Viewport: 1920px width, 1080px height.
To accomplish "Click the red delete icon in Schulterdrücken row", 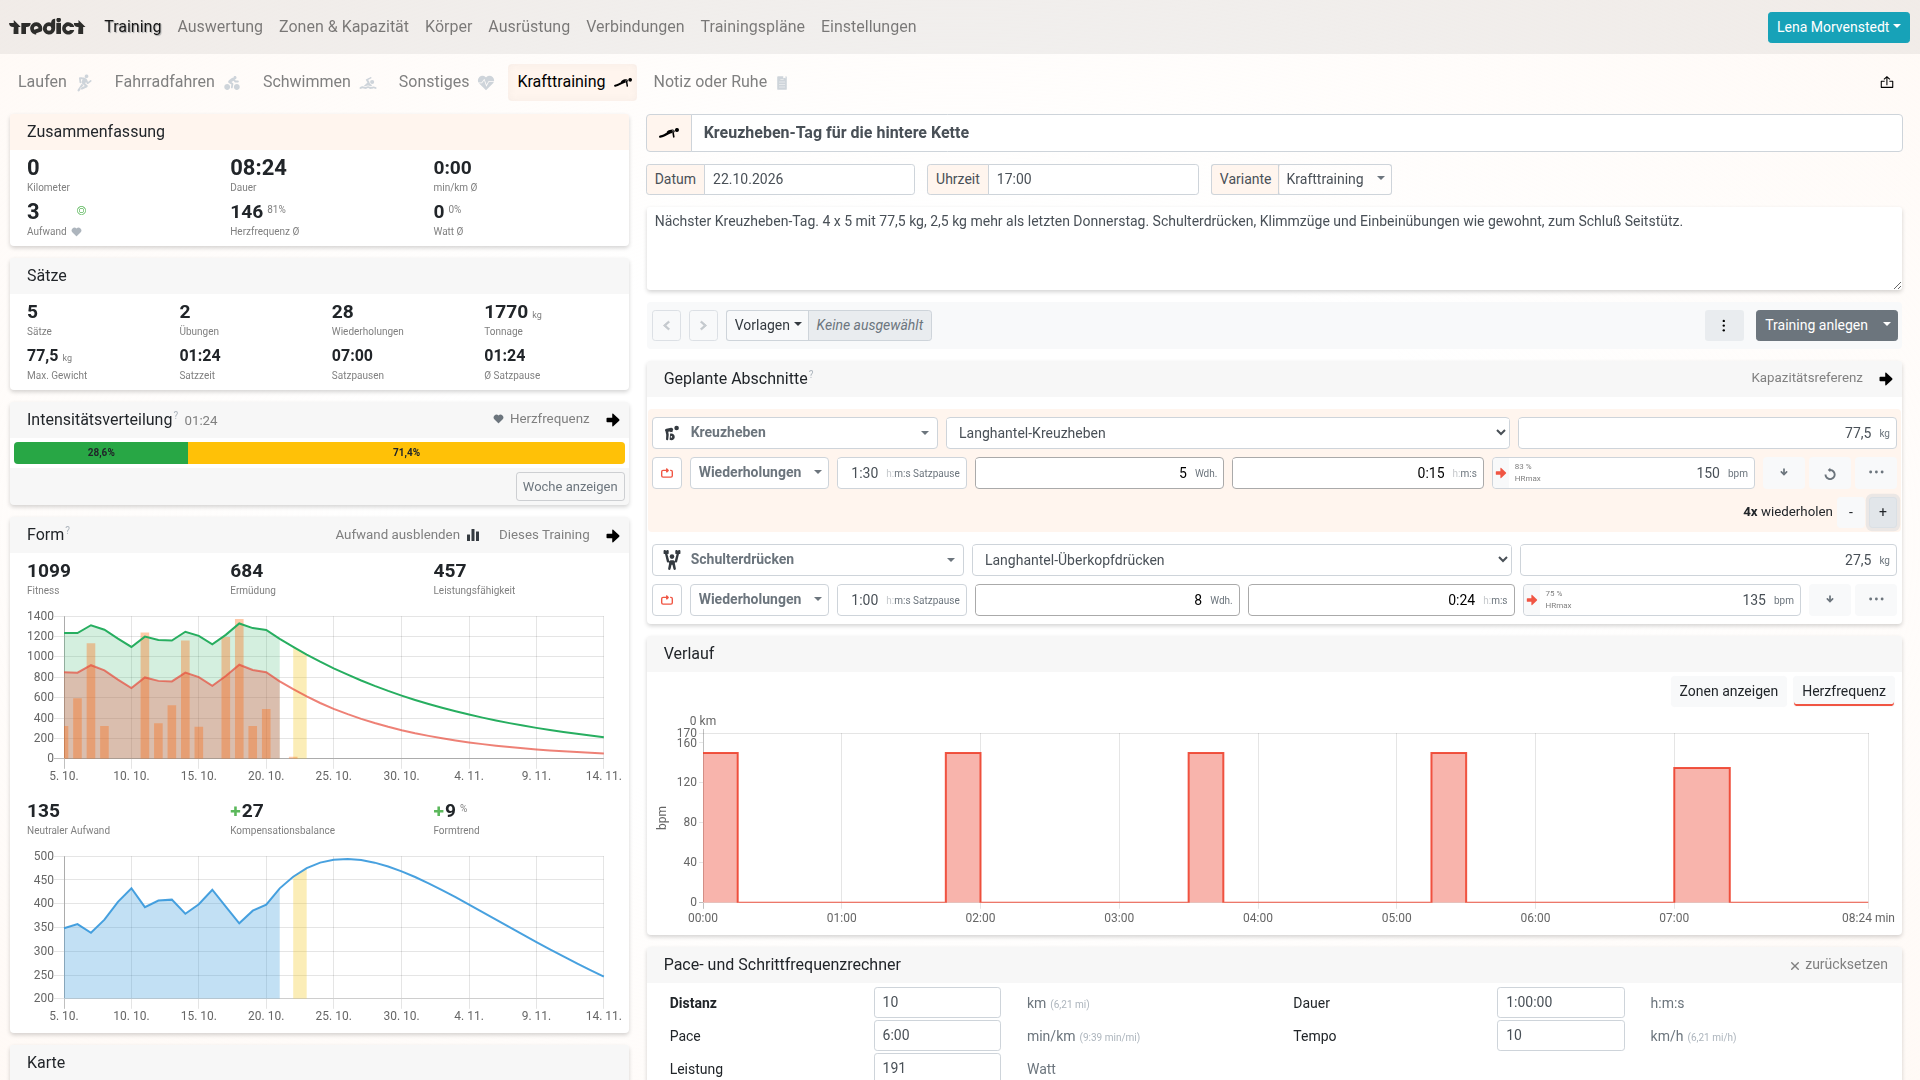I will coord(667,600).
